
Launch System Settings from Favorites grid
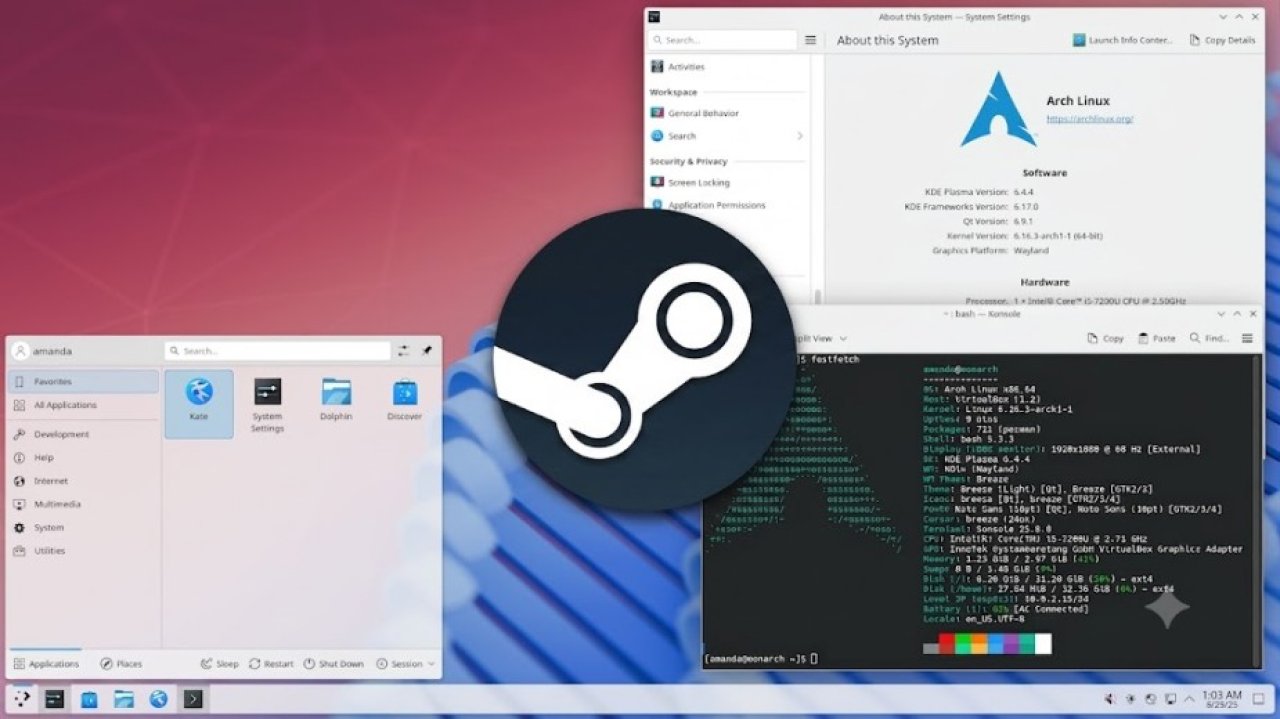[267, 403]
